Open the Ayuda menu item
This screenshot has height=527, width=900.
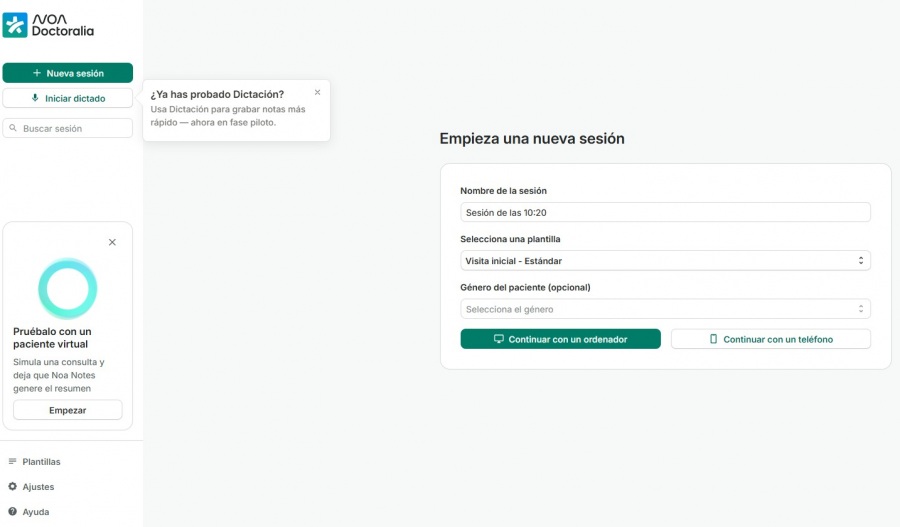coord(36,512)
